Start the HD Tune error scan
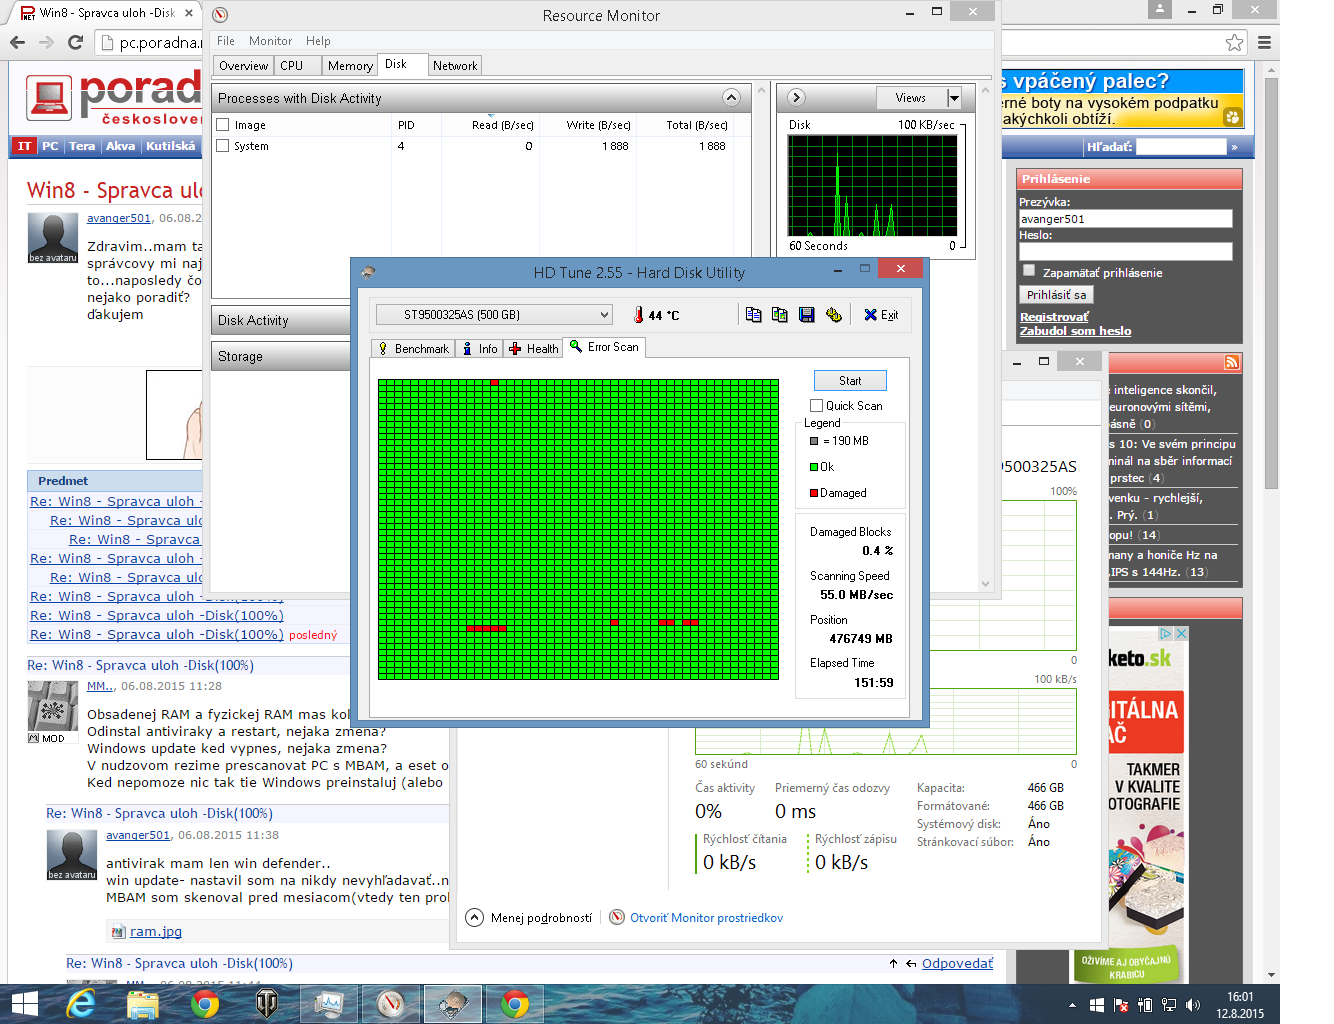 [850, 381]
